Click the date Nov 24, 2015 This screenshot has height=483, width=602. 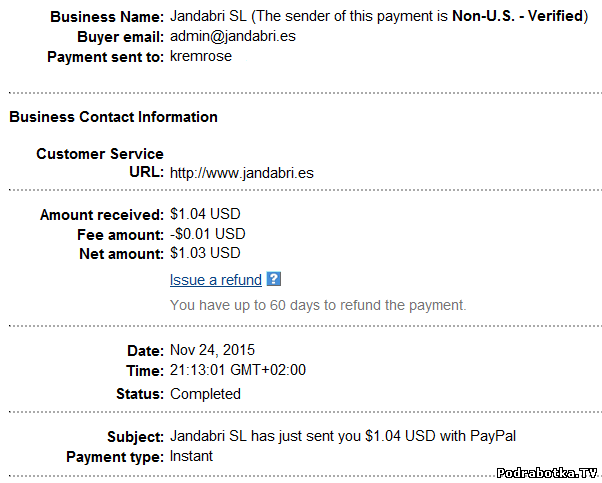tap(212, 351)
